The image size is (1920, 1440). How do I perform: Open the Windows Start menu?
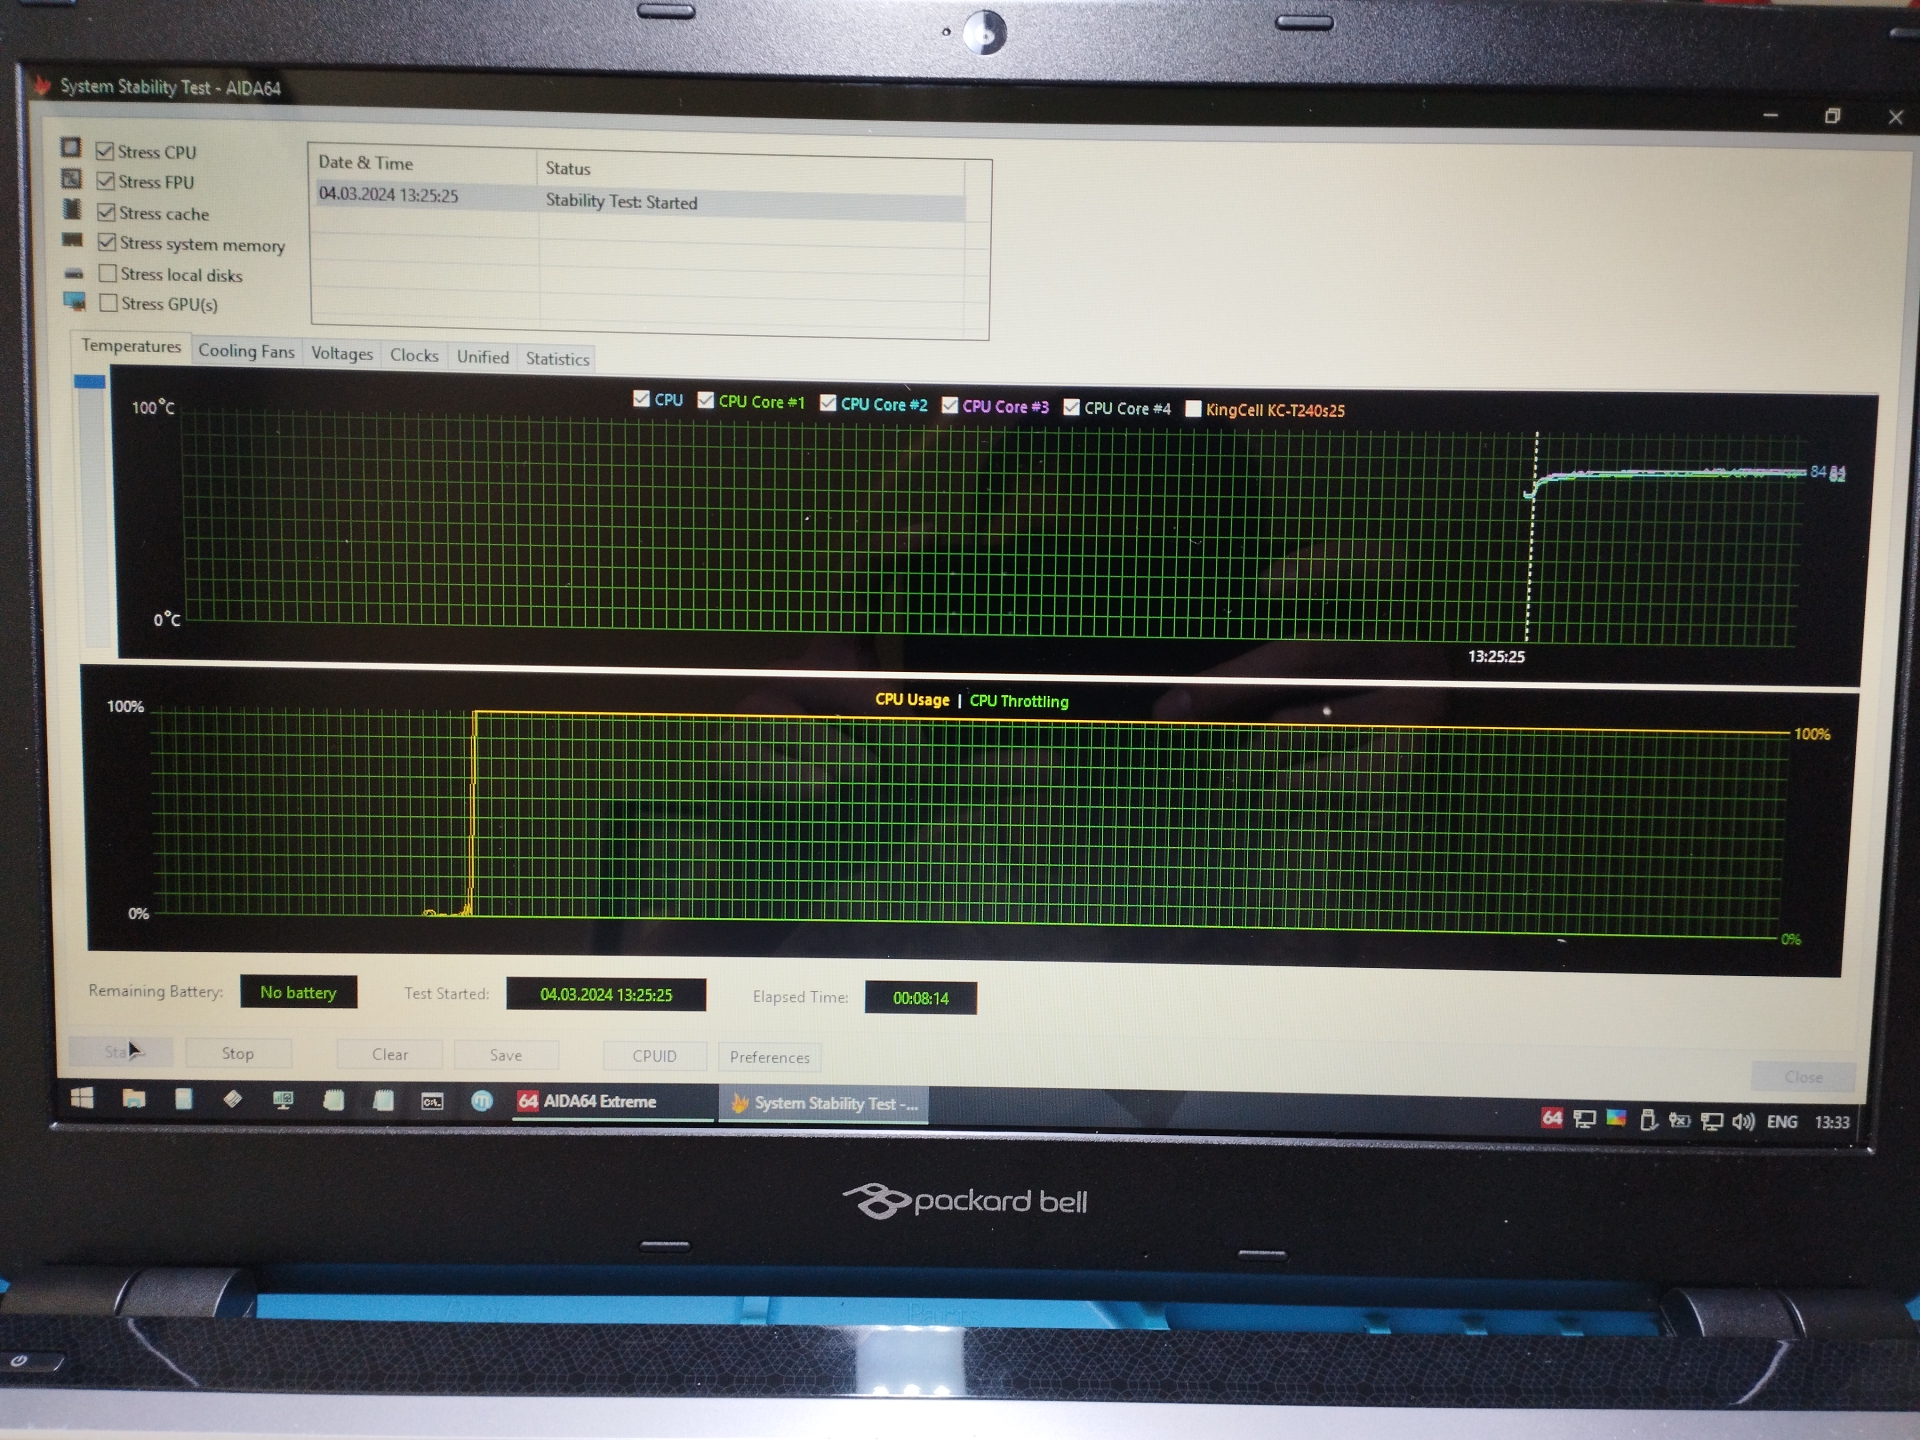82,1098
